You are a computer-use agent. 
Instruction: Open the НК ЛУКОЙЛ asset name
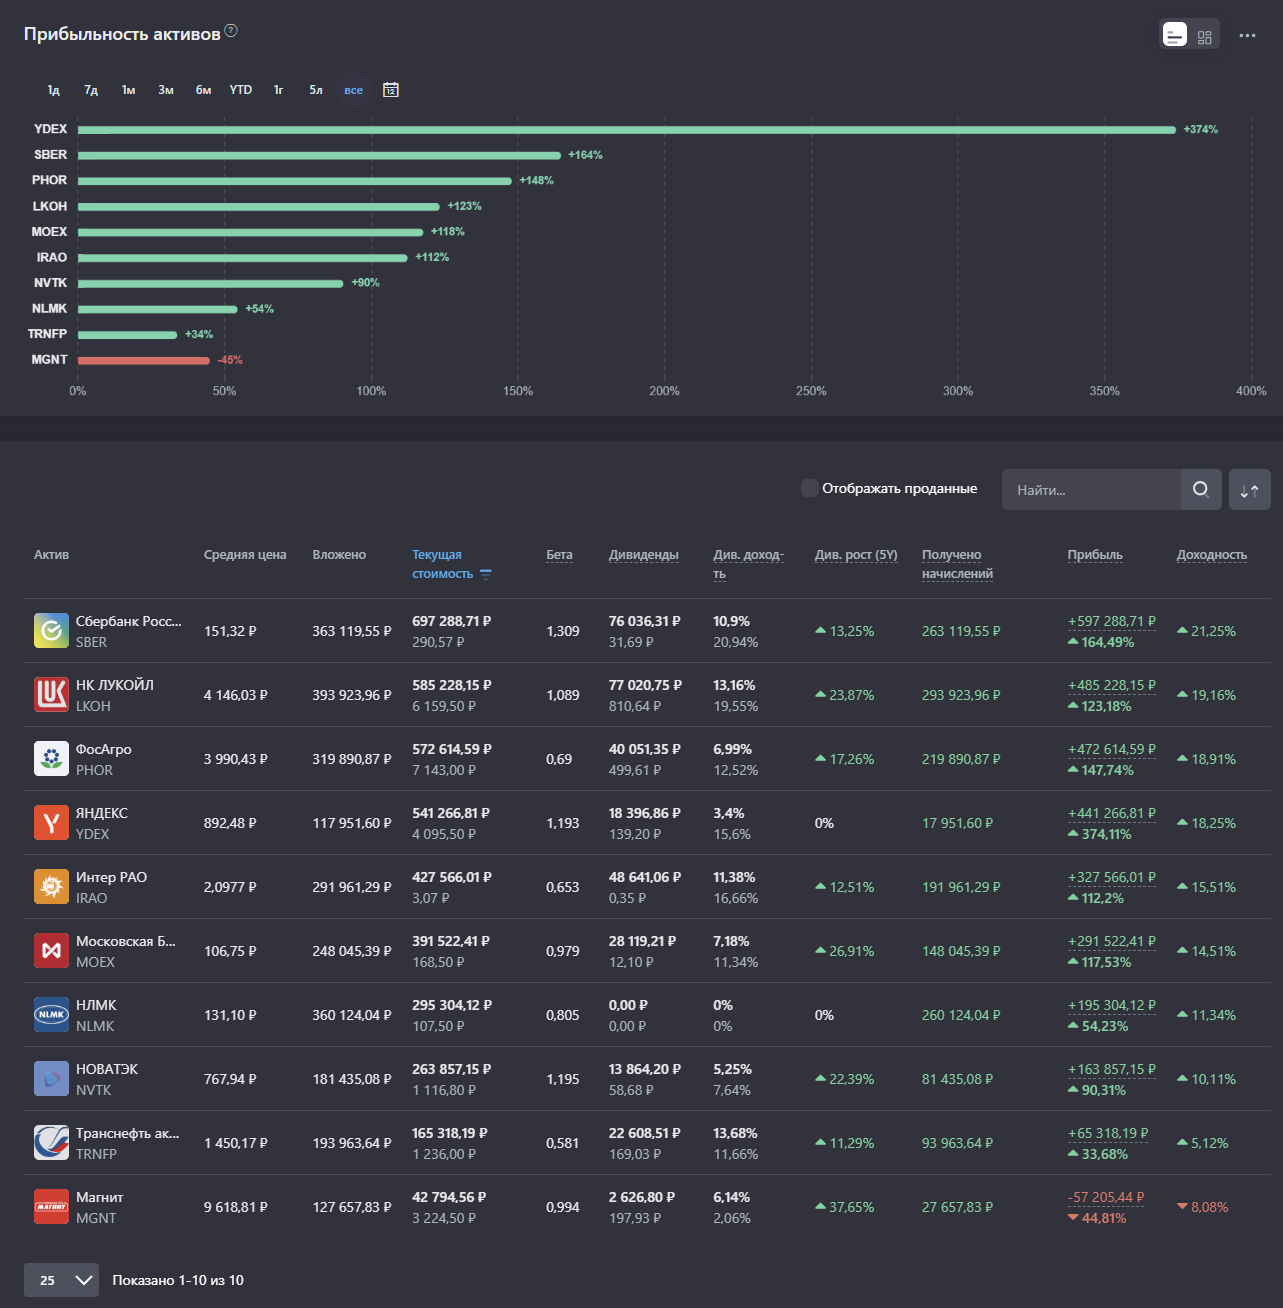[115, 685]
